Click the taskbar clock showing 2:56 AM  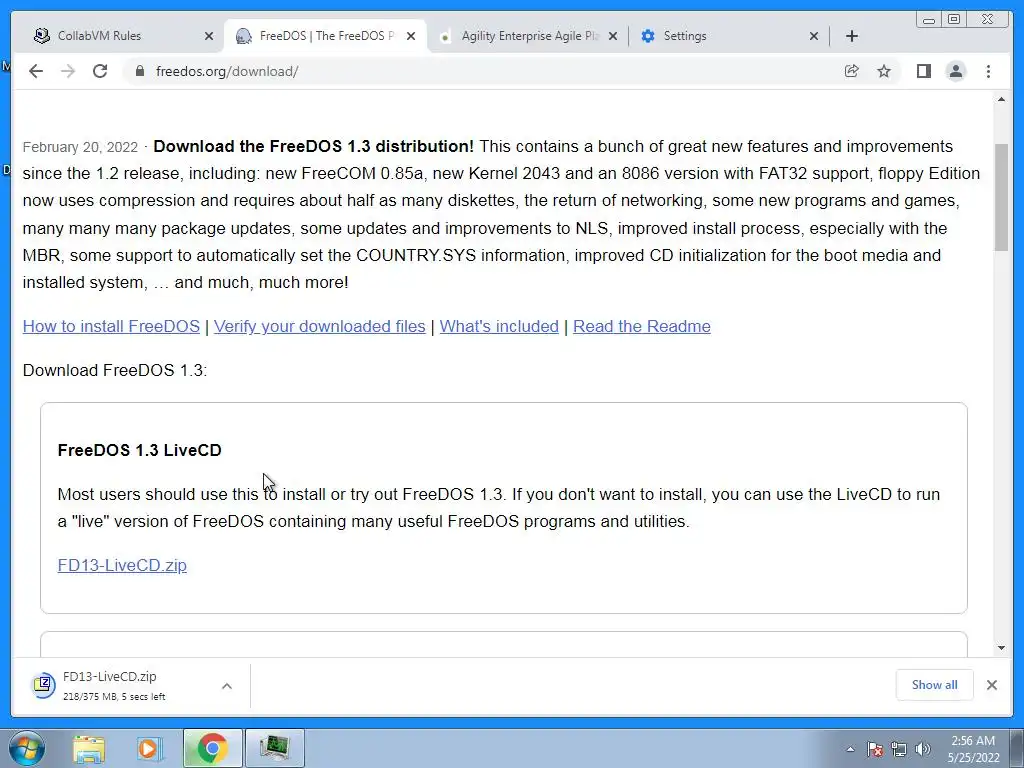click(973, 748)
